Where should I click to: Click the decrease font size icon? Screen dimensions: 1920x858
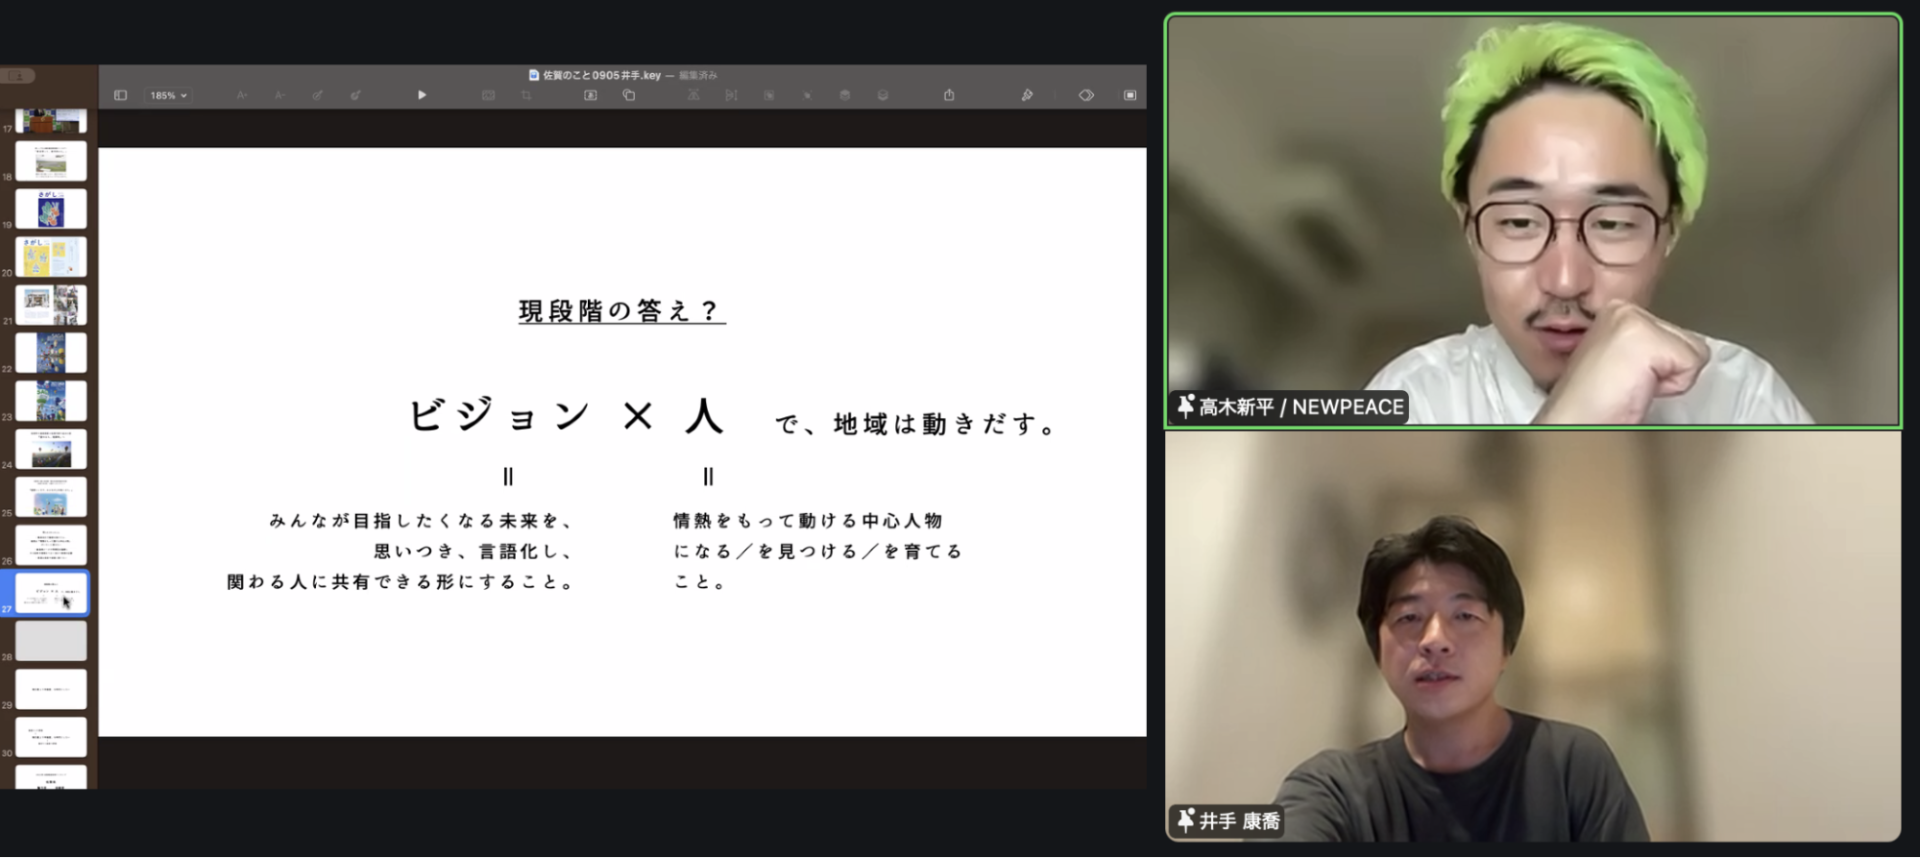(280, 95)
